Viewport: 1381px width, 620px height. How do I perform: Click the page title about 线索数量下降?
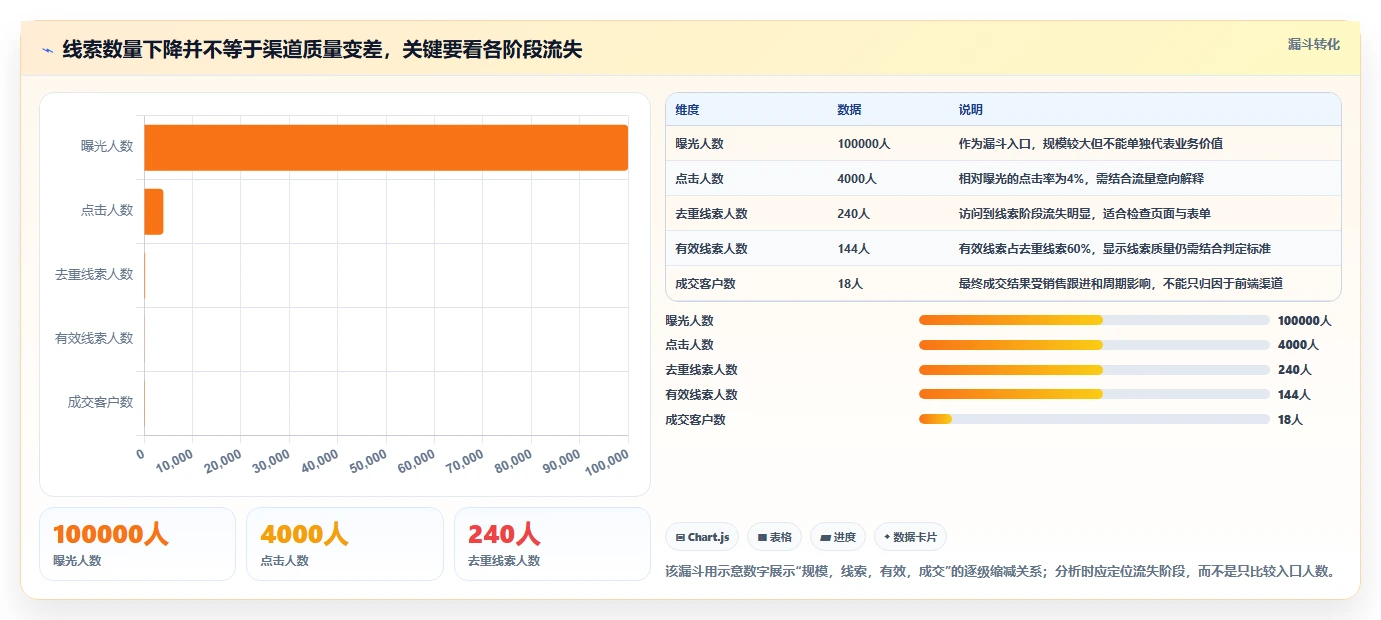[322, 50]
